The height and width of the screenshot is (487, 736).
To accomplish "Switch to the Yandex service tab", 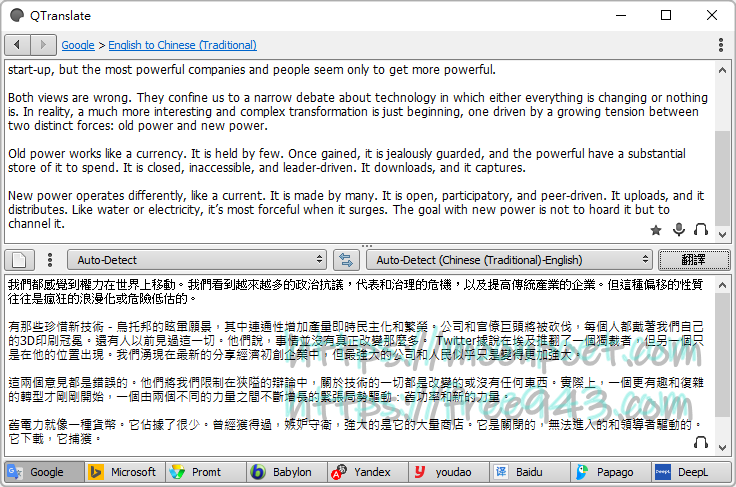I will tap(368, 472).
